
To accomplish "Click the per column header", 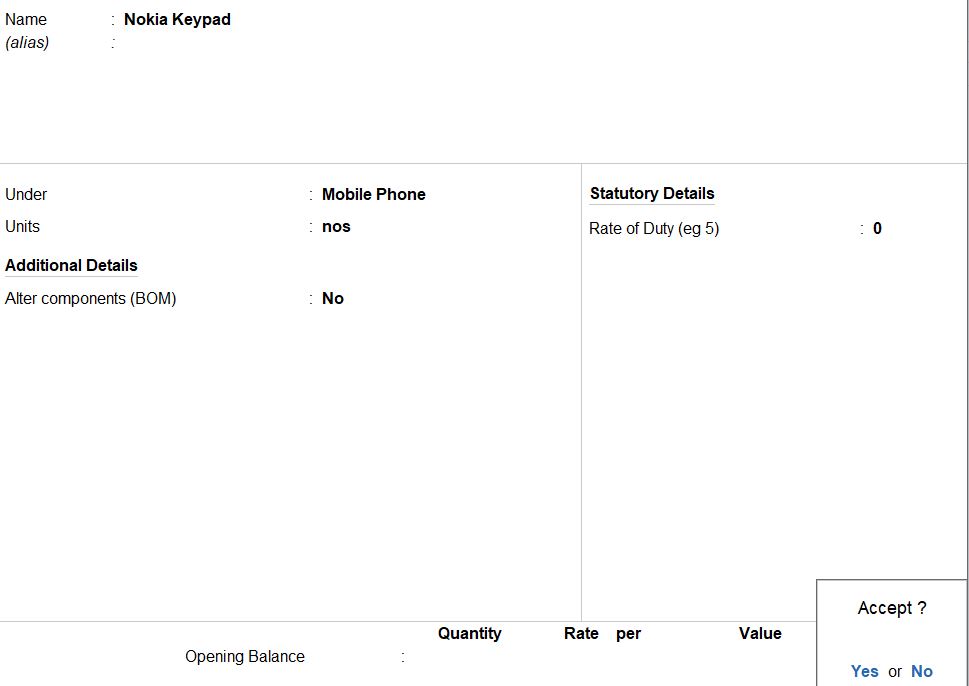I will click(x=628, y=634).
